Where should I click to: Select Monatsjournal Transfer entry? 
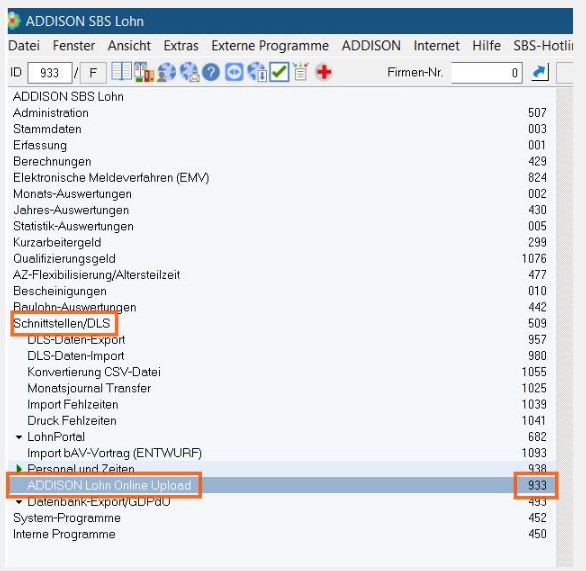(x=89, y=388)
